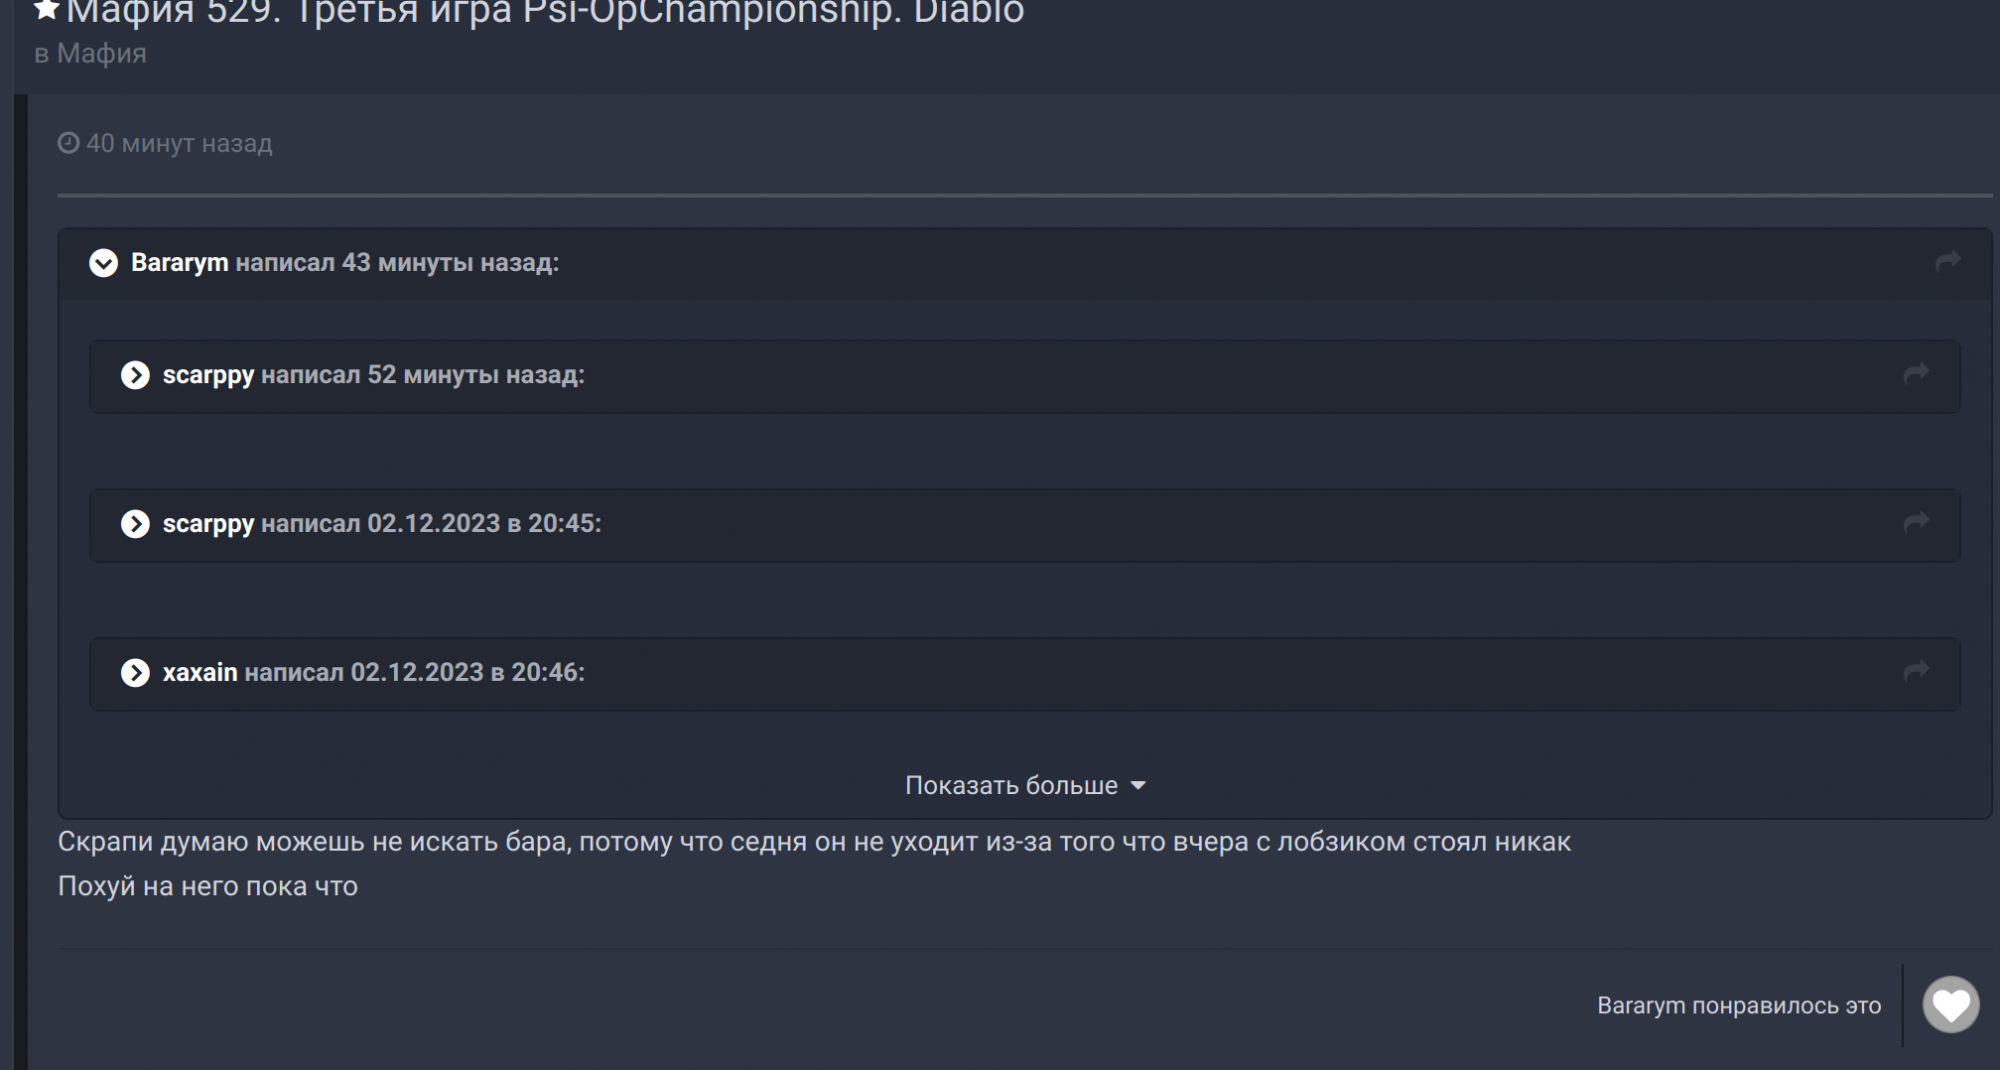Collapse Bararym's quote block
Image resolution: width=2000 pixels, height=1070 pixels.
[103, 263]
